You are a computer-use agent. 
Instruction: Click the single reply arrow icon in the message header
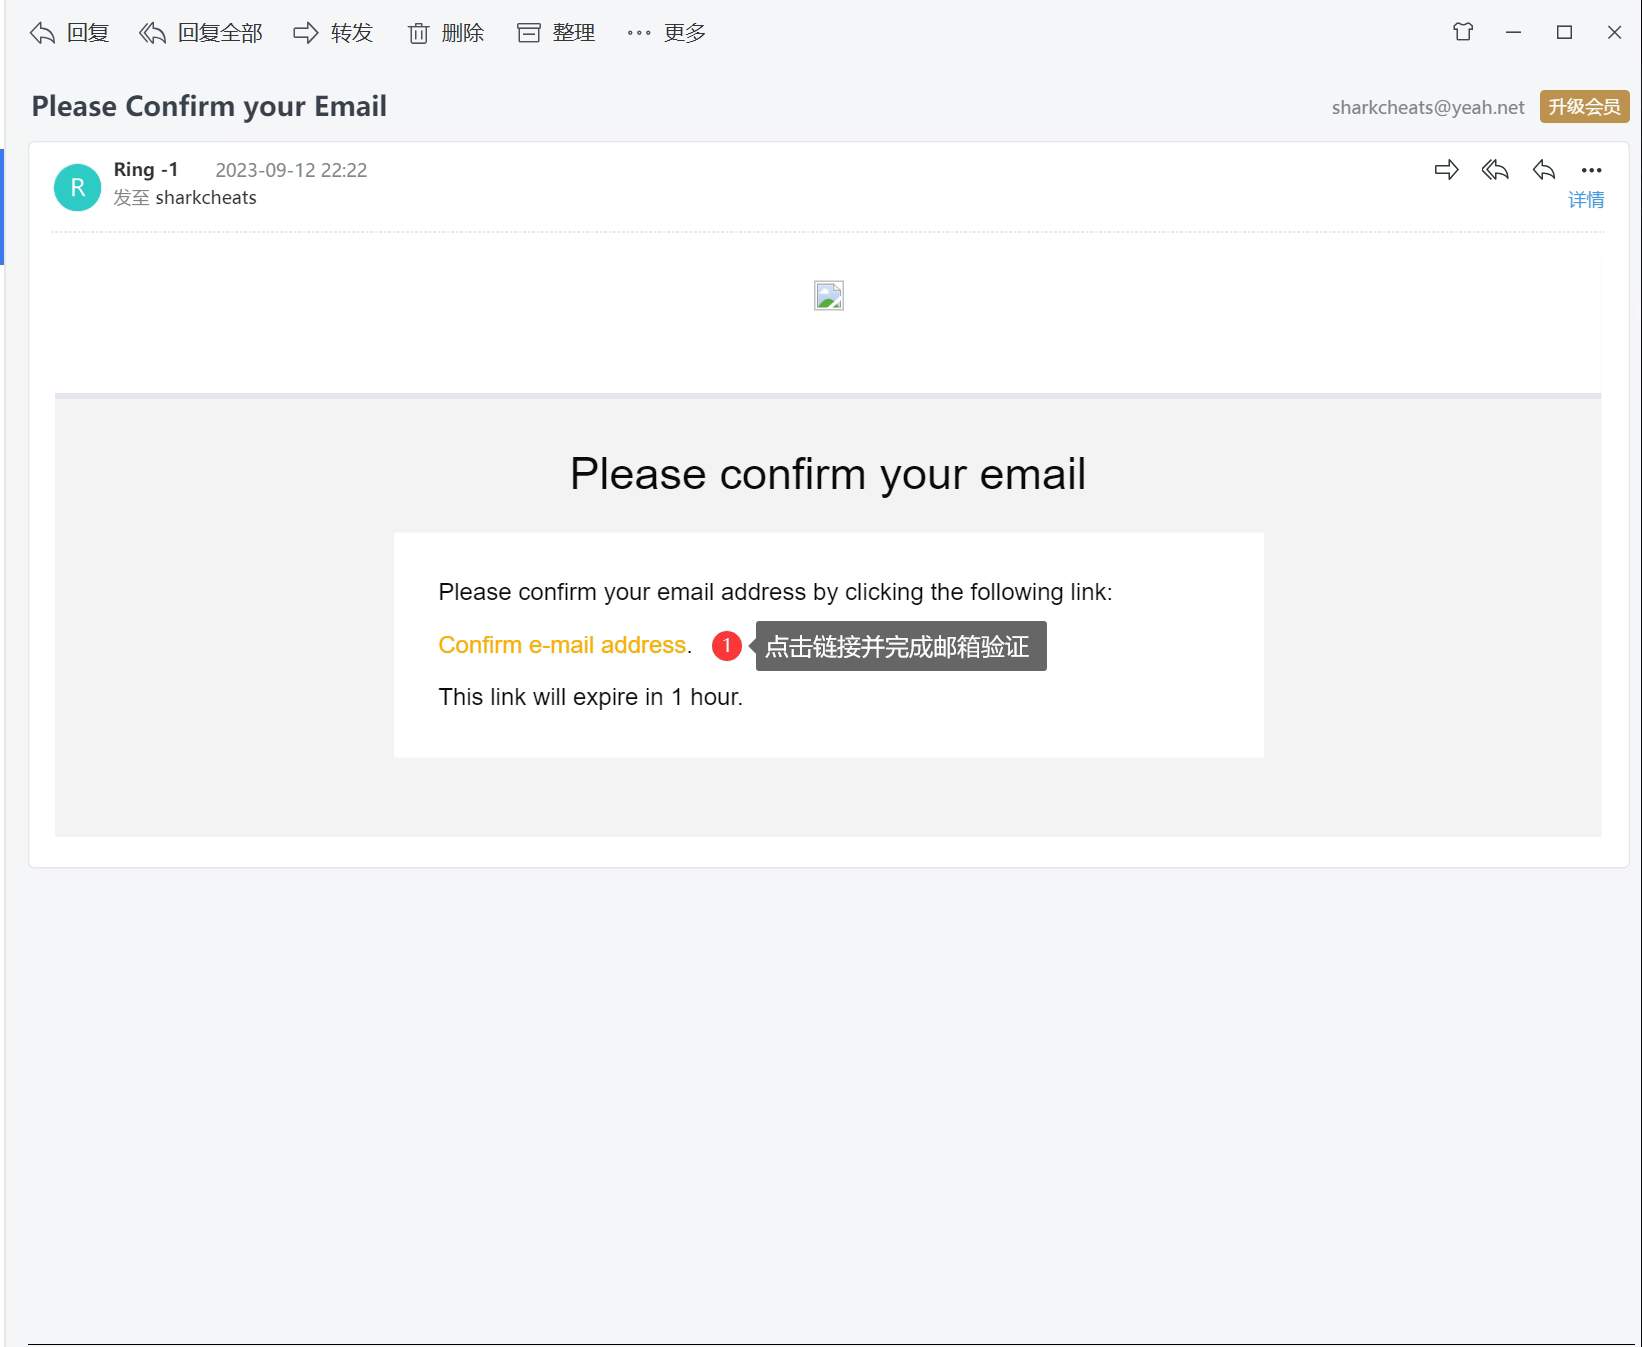(1543, 170)
